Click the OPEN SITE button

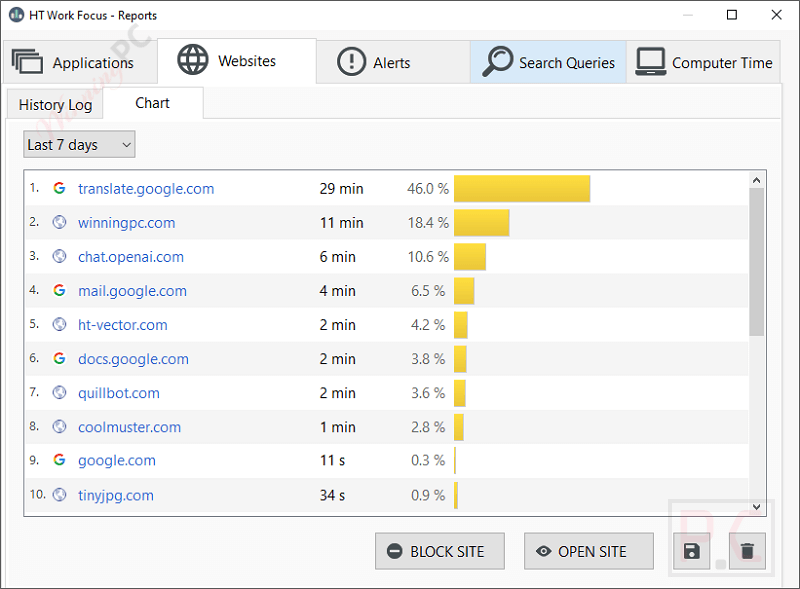(589, 551)
